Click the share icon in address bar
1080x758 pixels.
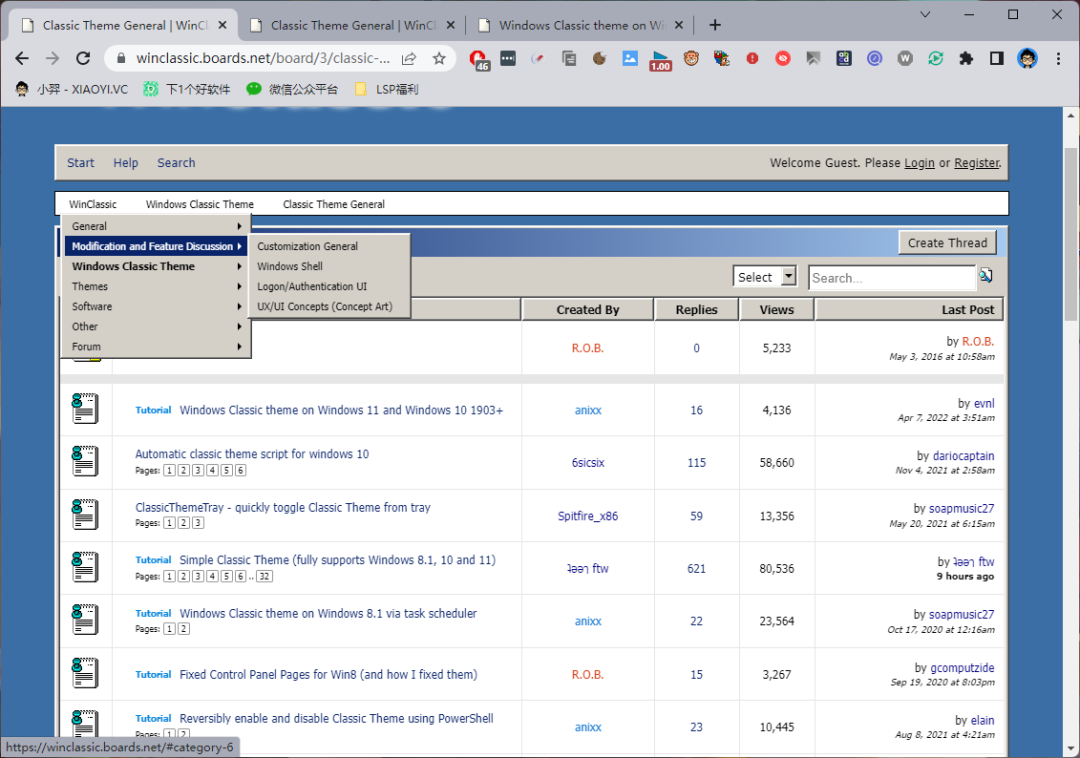point(409,59)
